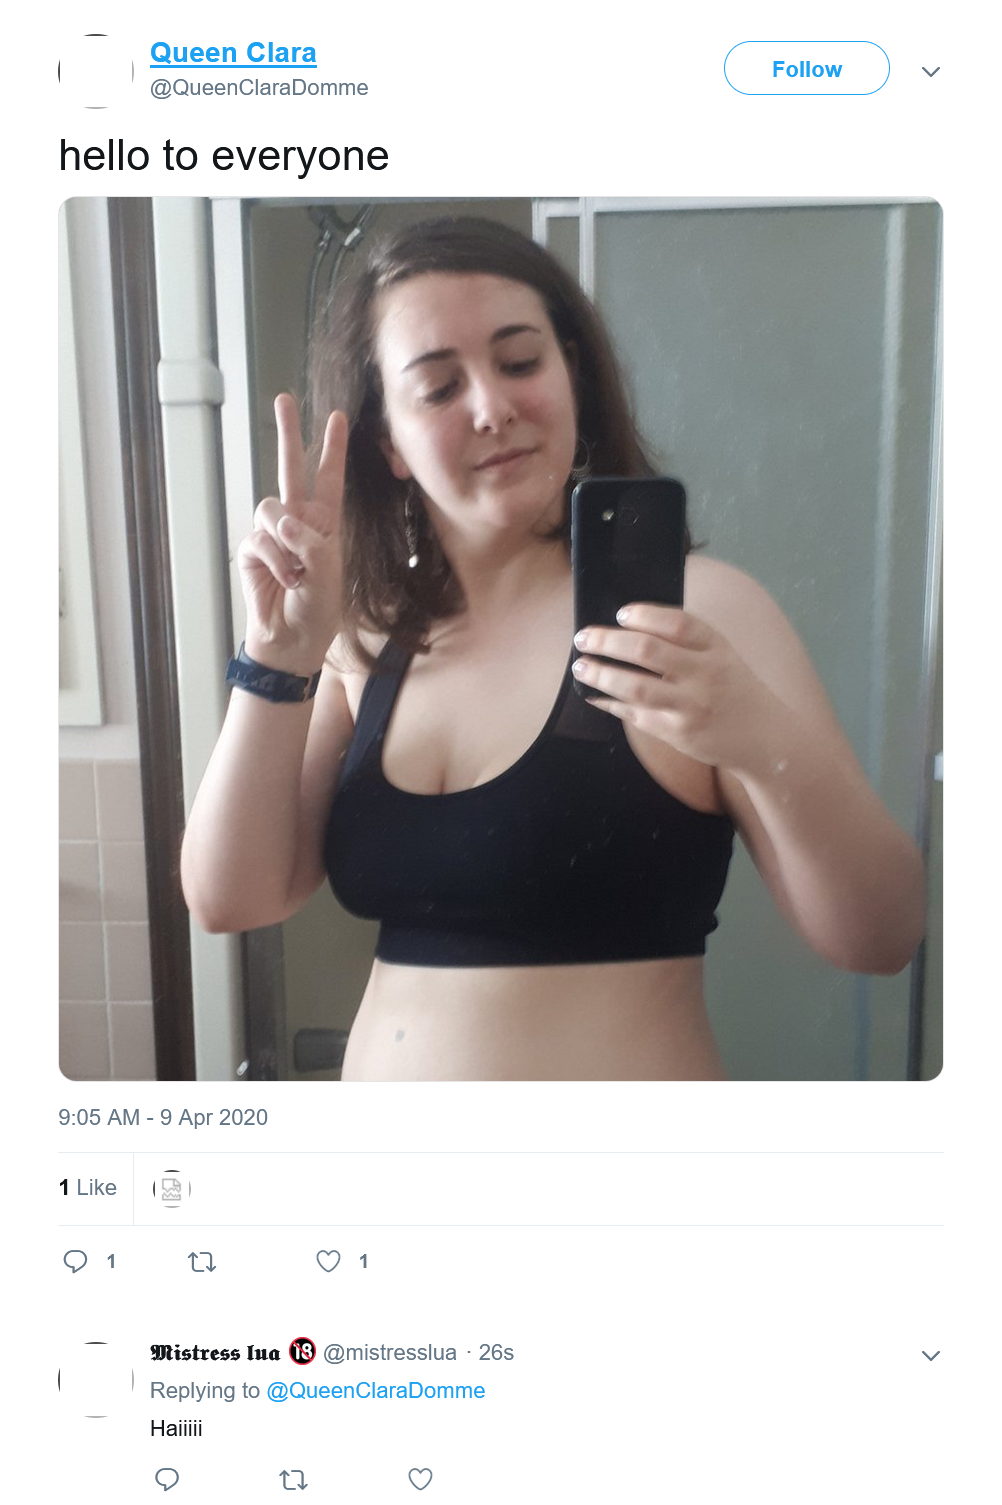Click @QueenClaraDomme mention in reply
The width and height of the screenshot is (1002, 1505).
376,1390
